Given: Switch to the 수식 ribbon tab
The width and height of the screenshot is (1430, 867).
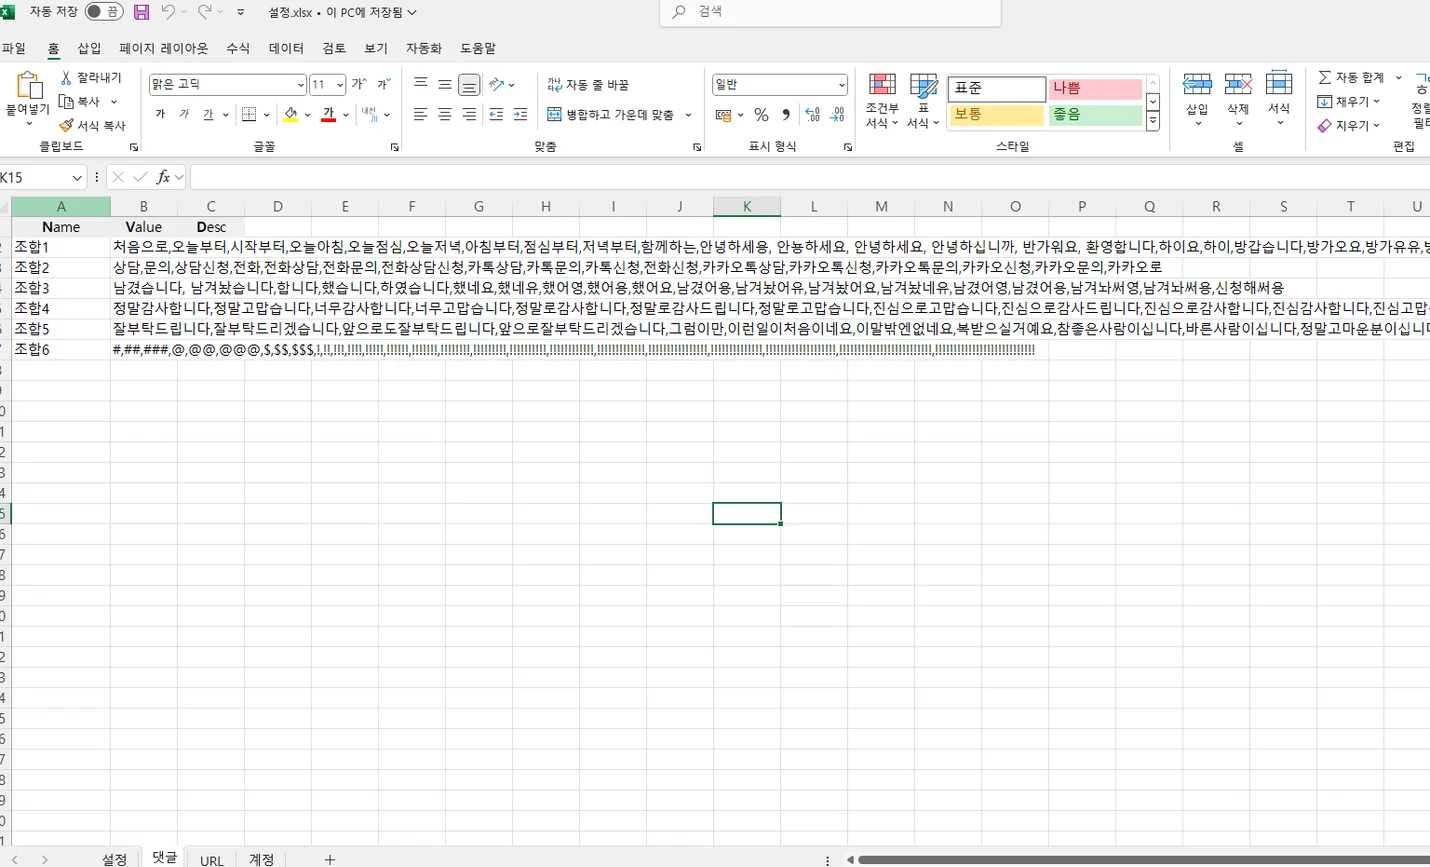Looking at the screenshot, I should [238, 48].
